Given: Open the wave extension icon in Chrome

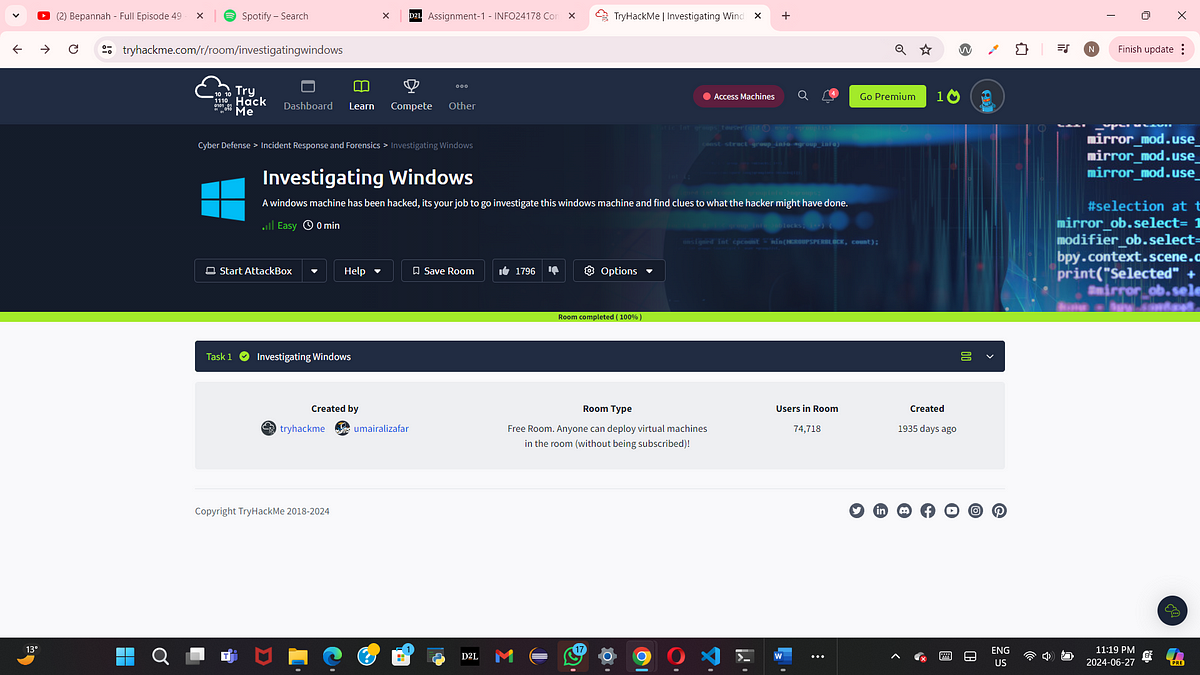Looking at the screenshot, I should tap(965, 49).
